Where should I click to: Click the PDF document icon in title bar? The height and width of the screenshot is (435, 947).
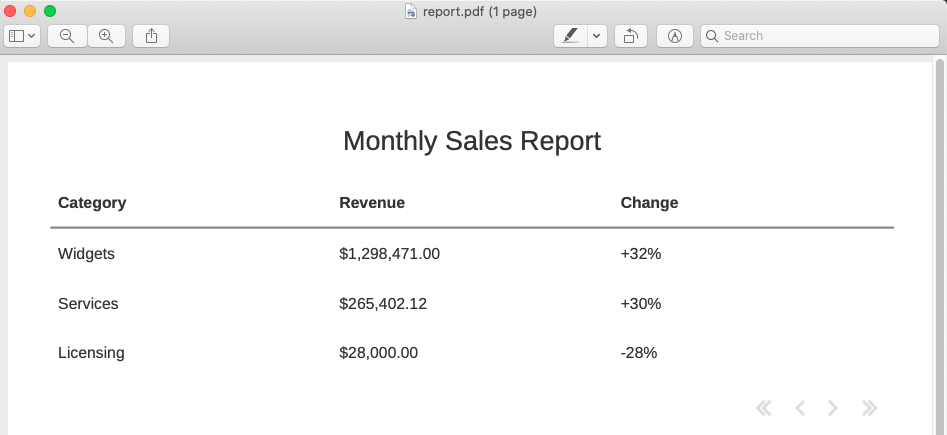[x=411, y=11]
